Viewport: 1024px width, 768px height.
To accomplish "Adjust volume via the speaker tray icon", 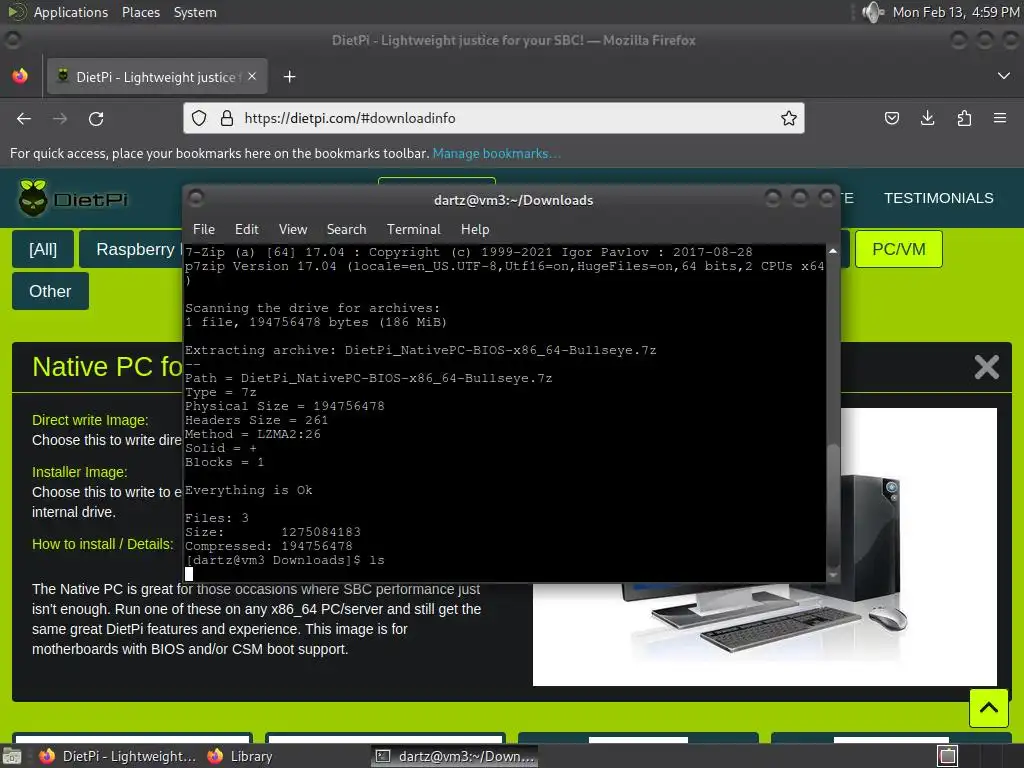I will tap(872, 12).
